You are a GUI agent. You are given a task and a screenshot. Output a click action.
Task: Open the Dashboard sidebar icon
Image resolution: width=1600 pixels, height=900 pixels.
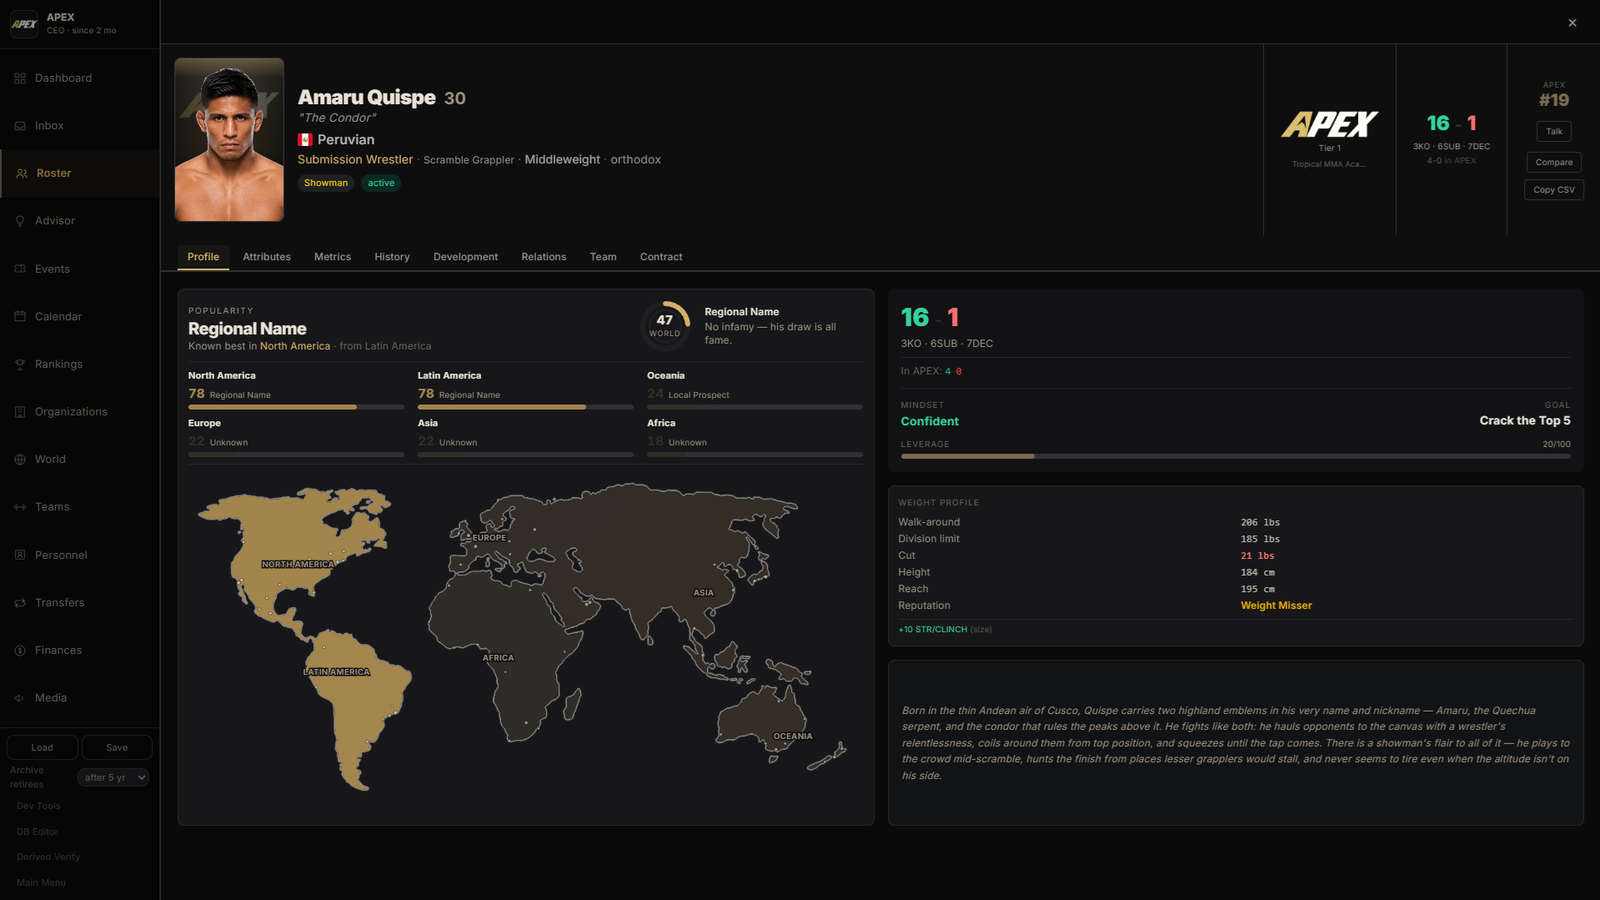pos(20,78)
